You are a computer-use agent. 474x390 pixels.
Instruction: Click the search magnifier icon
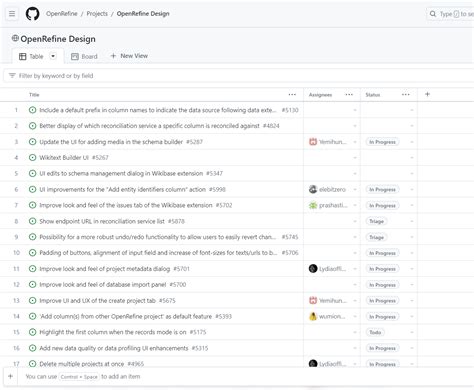(433, 14)
